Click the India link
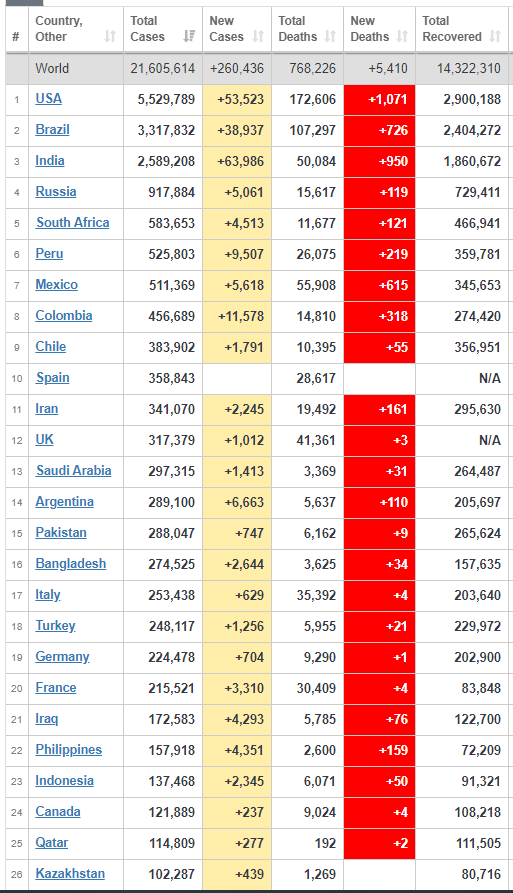Image resolution: width=513 pixels, height=893 pixels. click(x=50, y=161)
